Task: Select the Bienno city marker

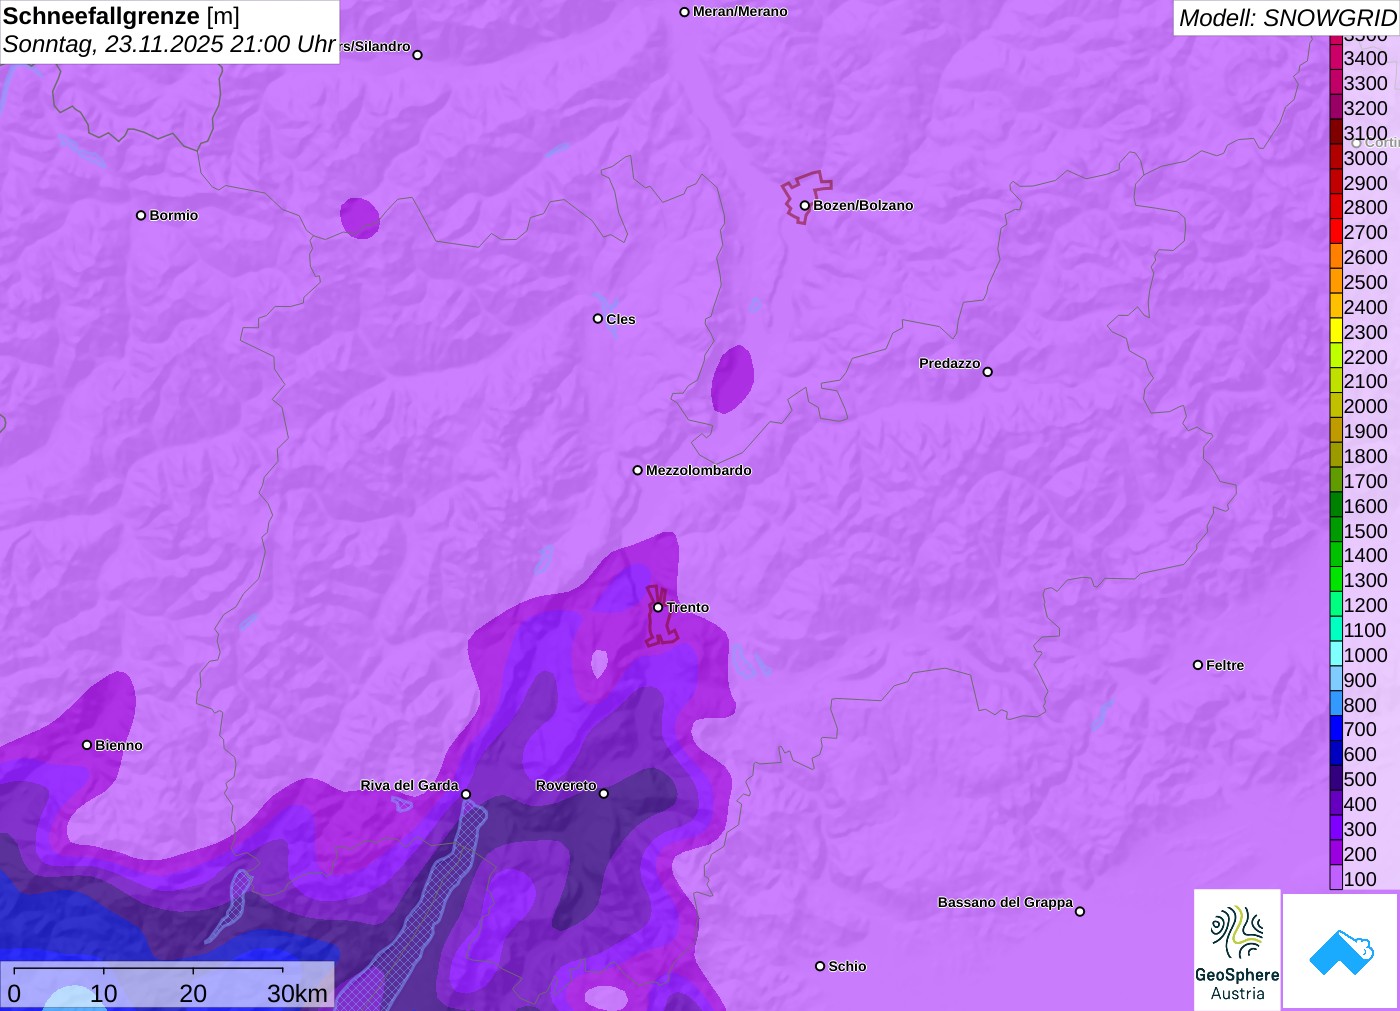Action: click(x=87, y=745)
